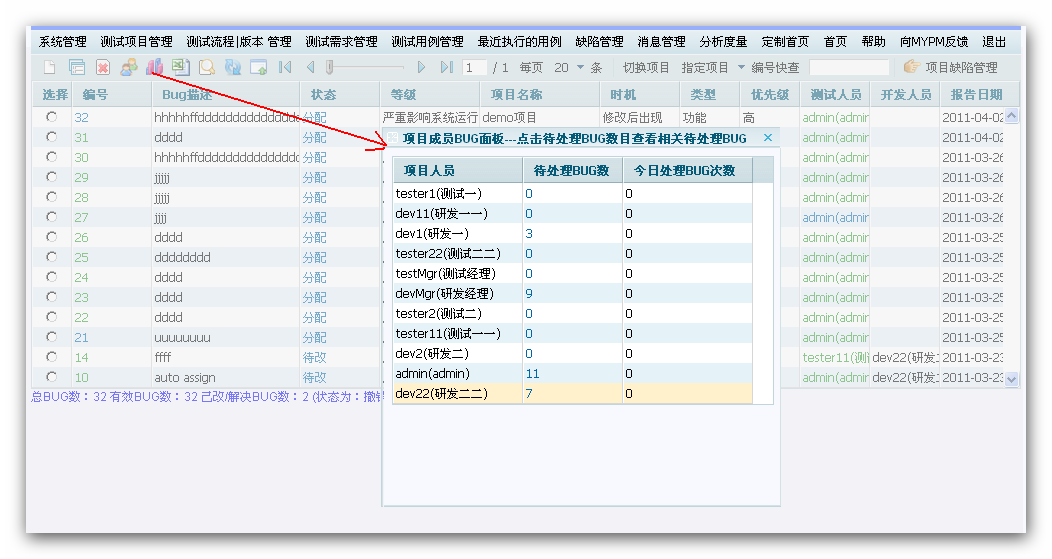1052x559 pixels.
Task: Open 测试流程|版本 管理 menu
Action: coord(239,42)
